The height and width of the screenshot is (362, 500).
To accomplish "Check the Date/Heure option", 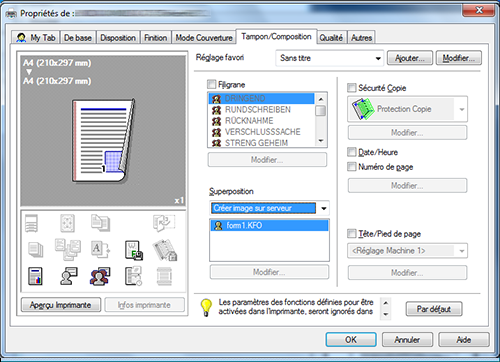I will 351,152.
